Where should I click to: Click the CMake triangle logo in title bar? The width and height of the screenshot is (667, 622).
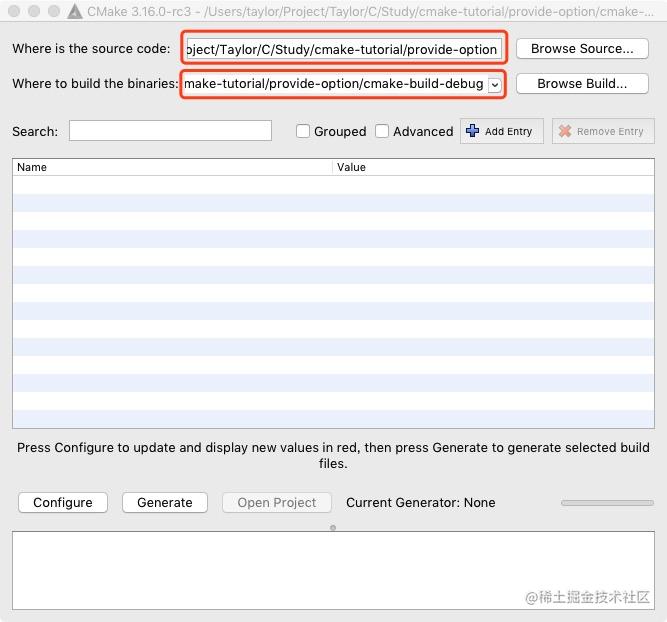coord(75,11)
